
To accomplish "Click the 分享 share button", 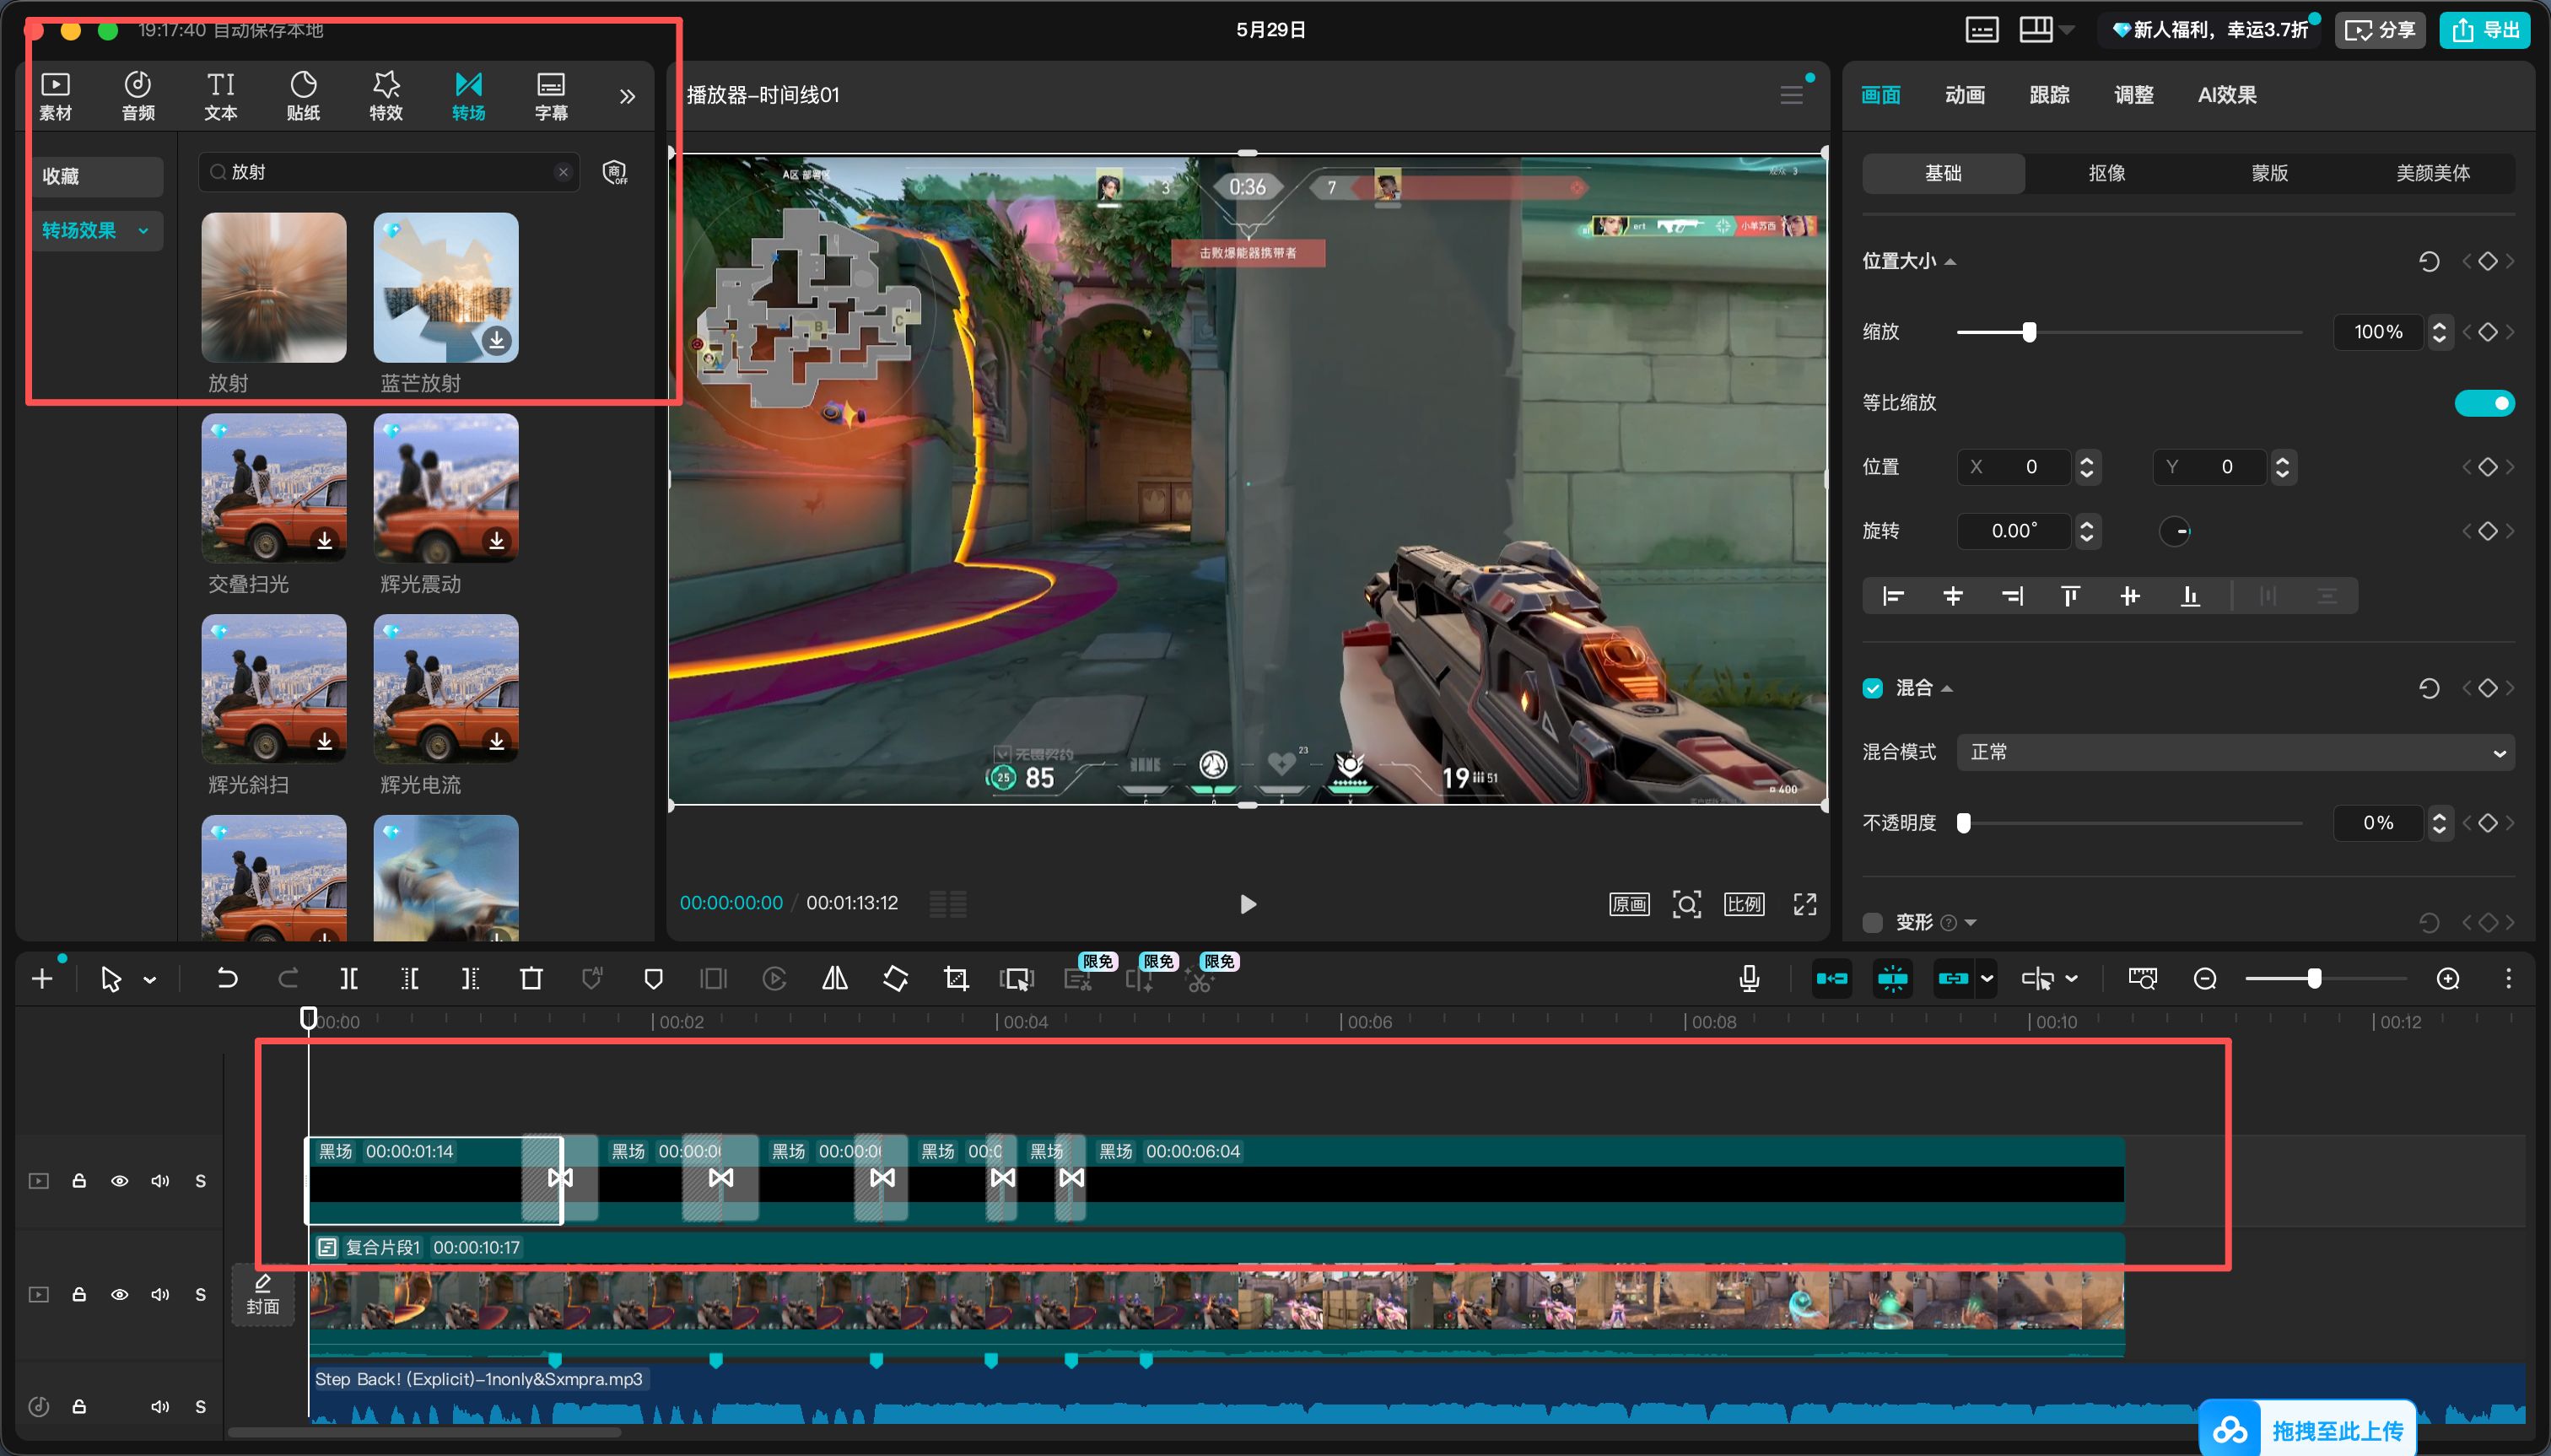I will (2379, 30).
